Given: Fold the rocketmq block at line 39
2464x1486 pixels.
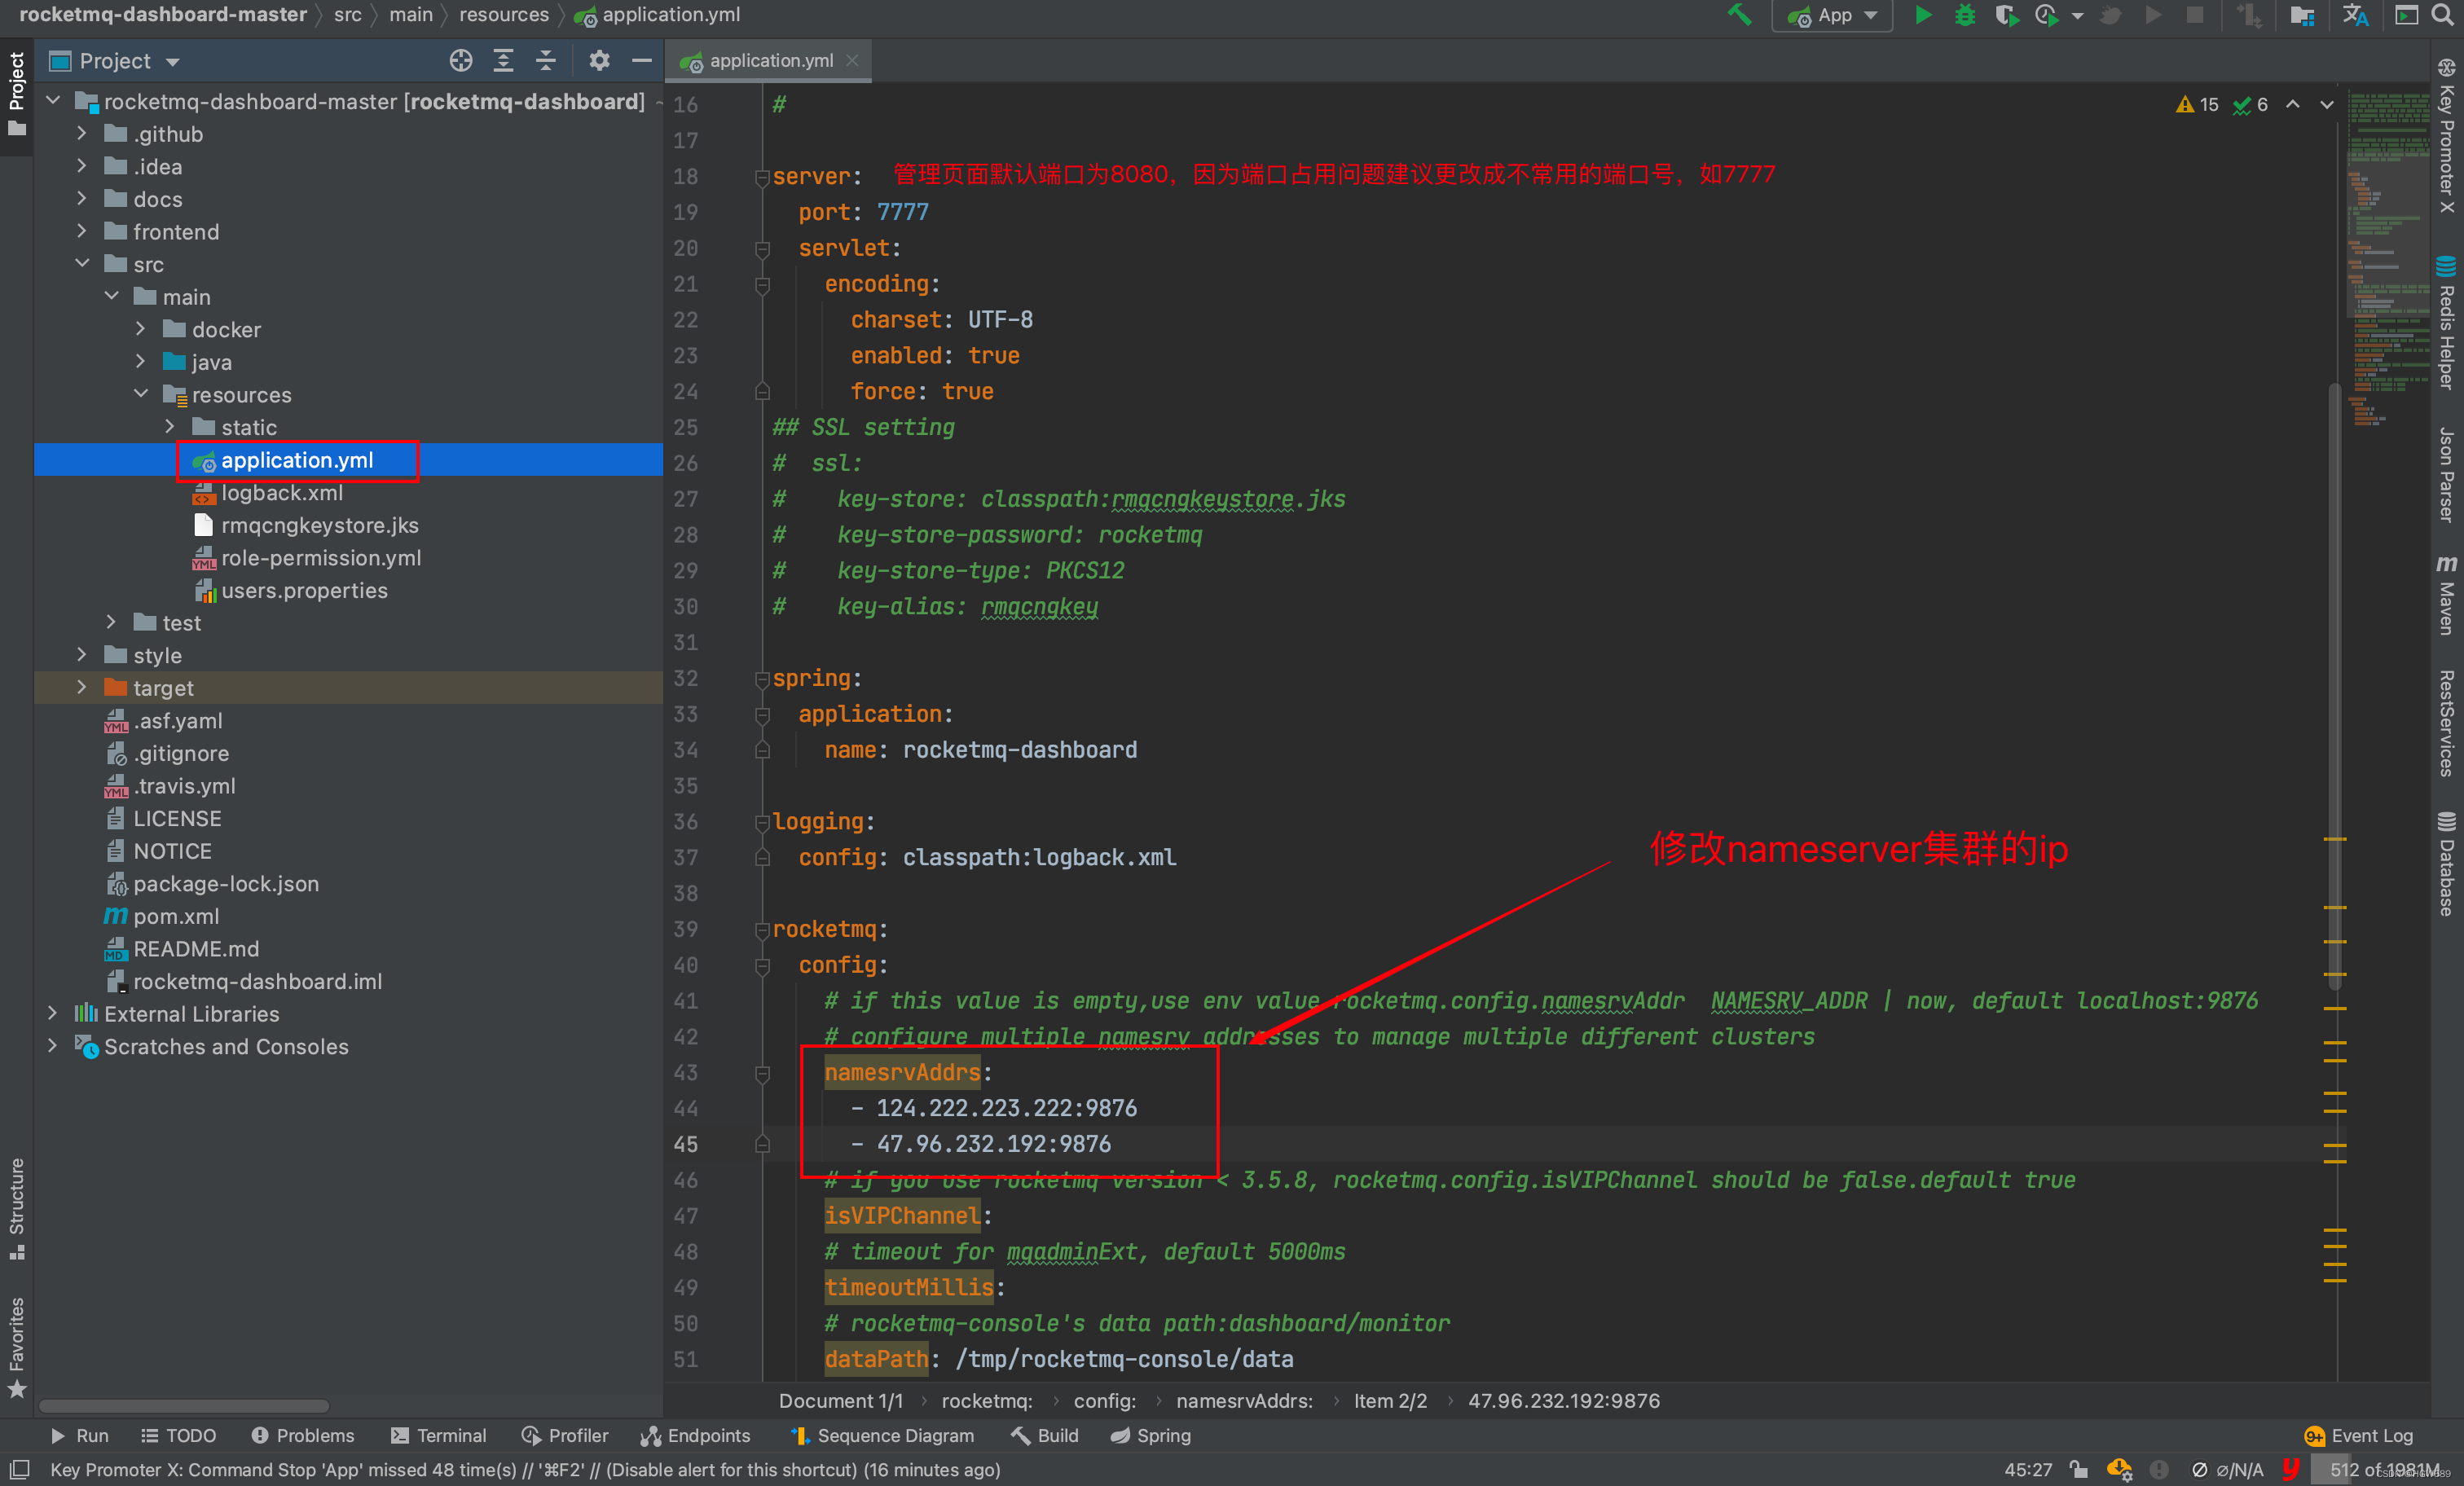Looking at the screenshot, I should pyautogui.click(x=762, y=930).
